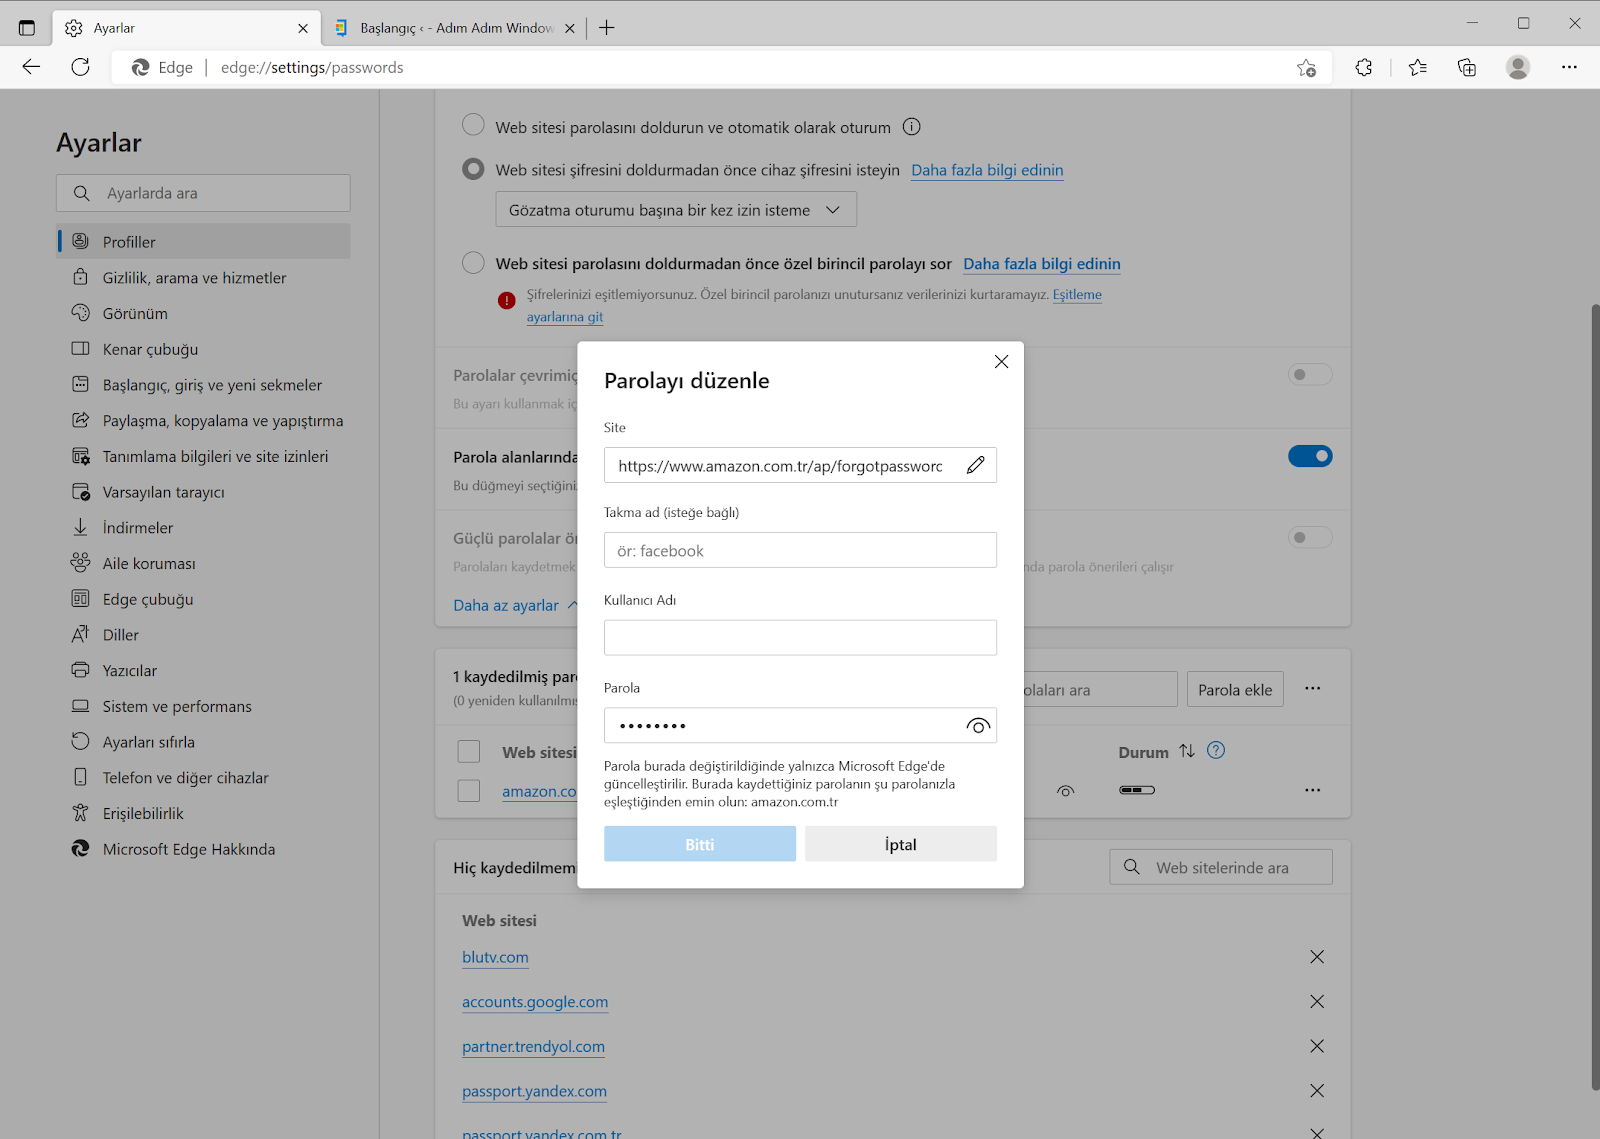Close the Ayarlar tab
The image size is (1600, 1139).
[303, 28]
